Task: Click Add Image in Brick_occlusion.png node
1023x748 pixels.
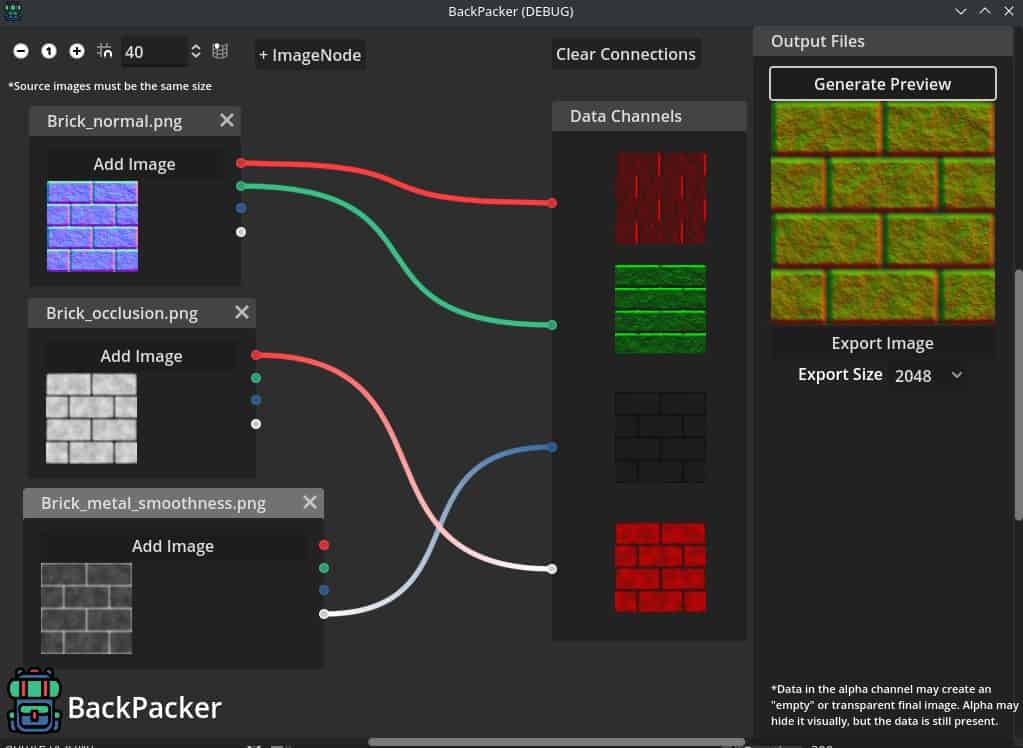Action: (x=142, y=356)
